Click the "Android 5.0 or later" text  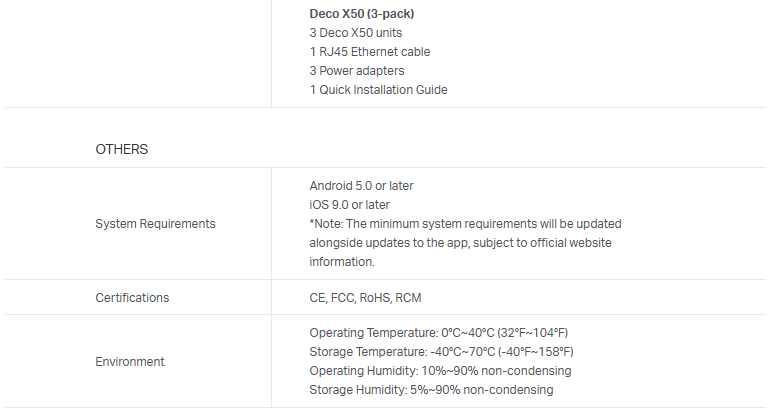pyautogui.click(x=361, y=186)
